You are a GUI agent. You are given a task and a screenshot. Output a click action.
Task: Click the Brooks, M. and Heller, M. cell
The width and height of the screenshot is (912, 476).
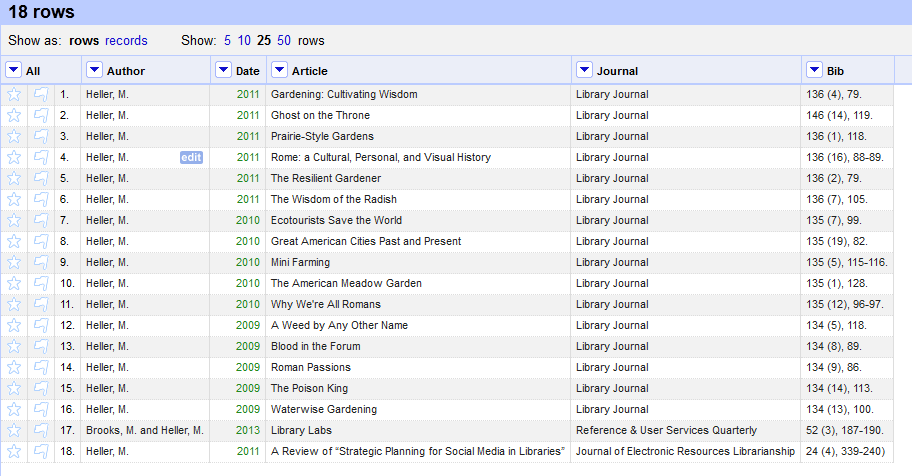145,431
